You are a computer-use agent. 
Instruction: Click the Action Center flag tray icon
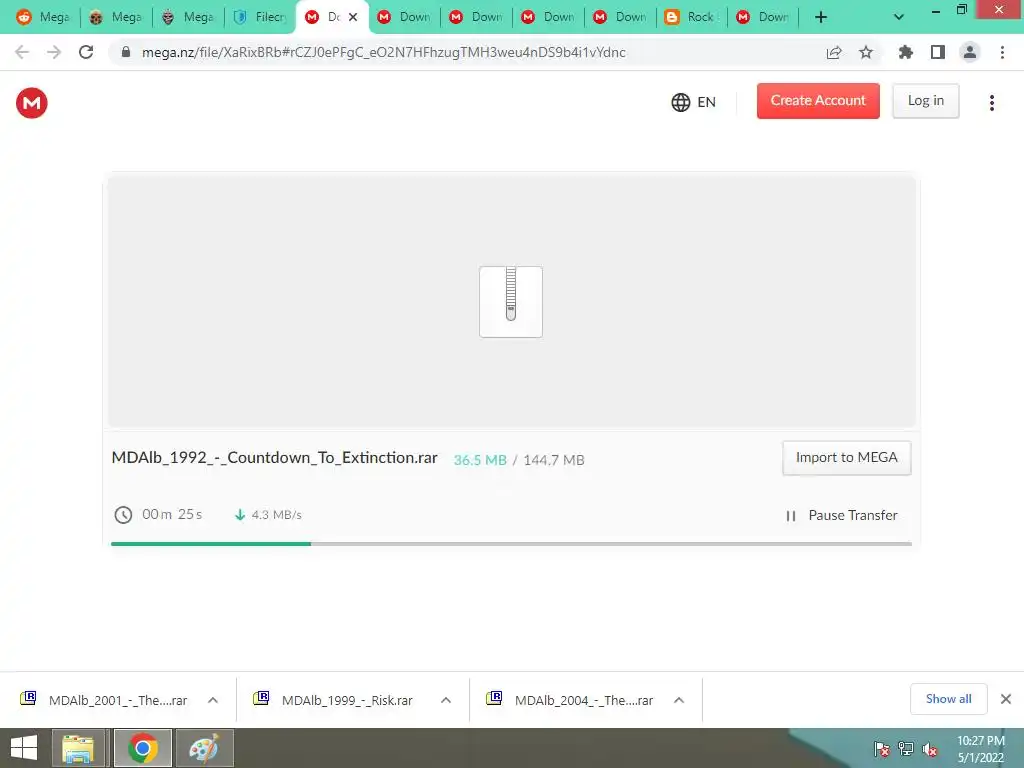point(881,748)
